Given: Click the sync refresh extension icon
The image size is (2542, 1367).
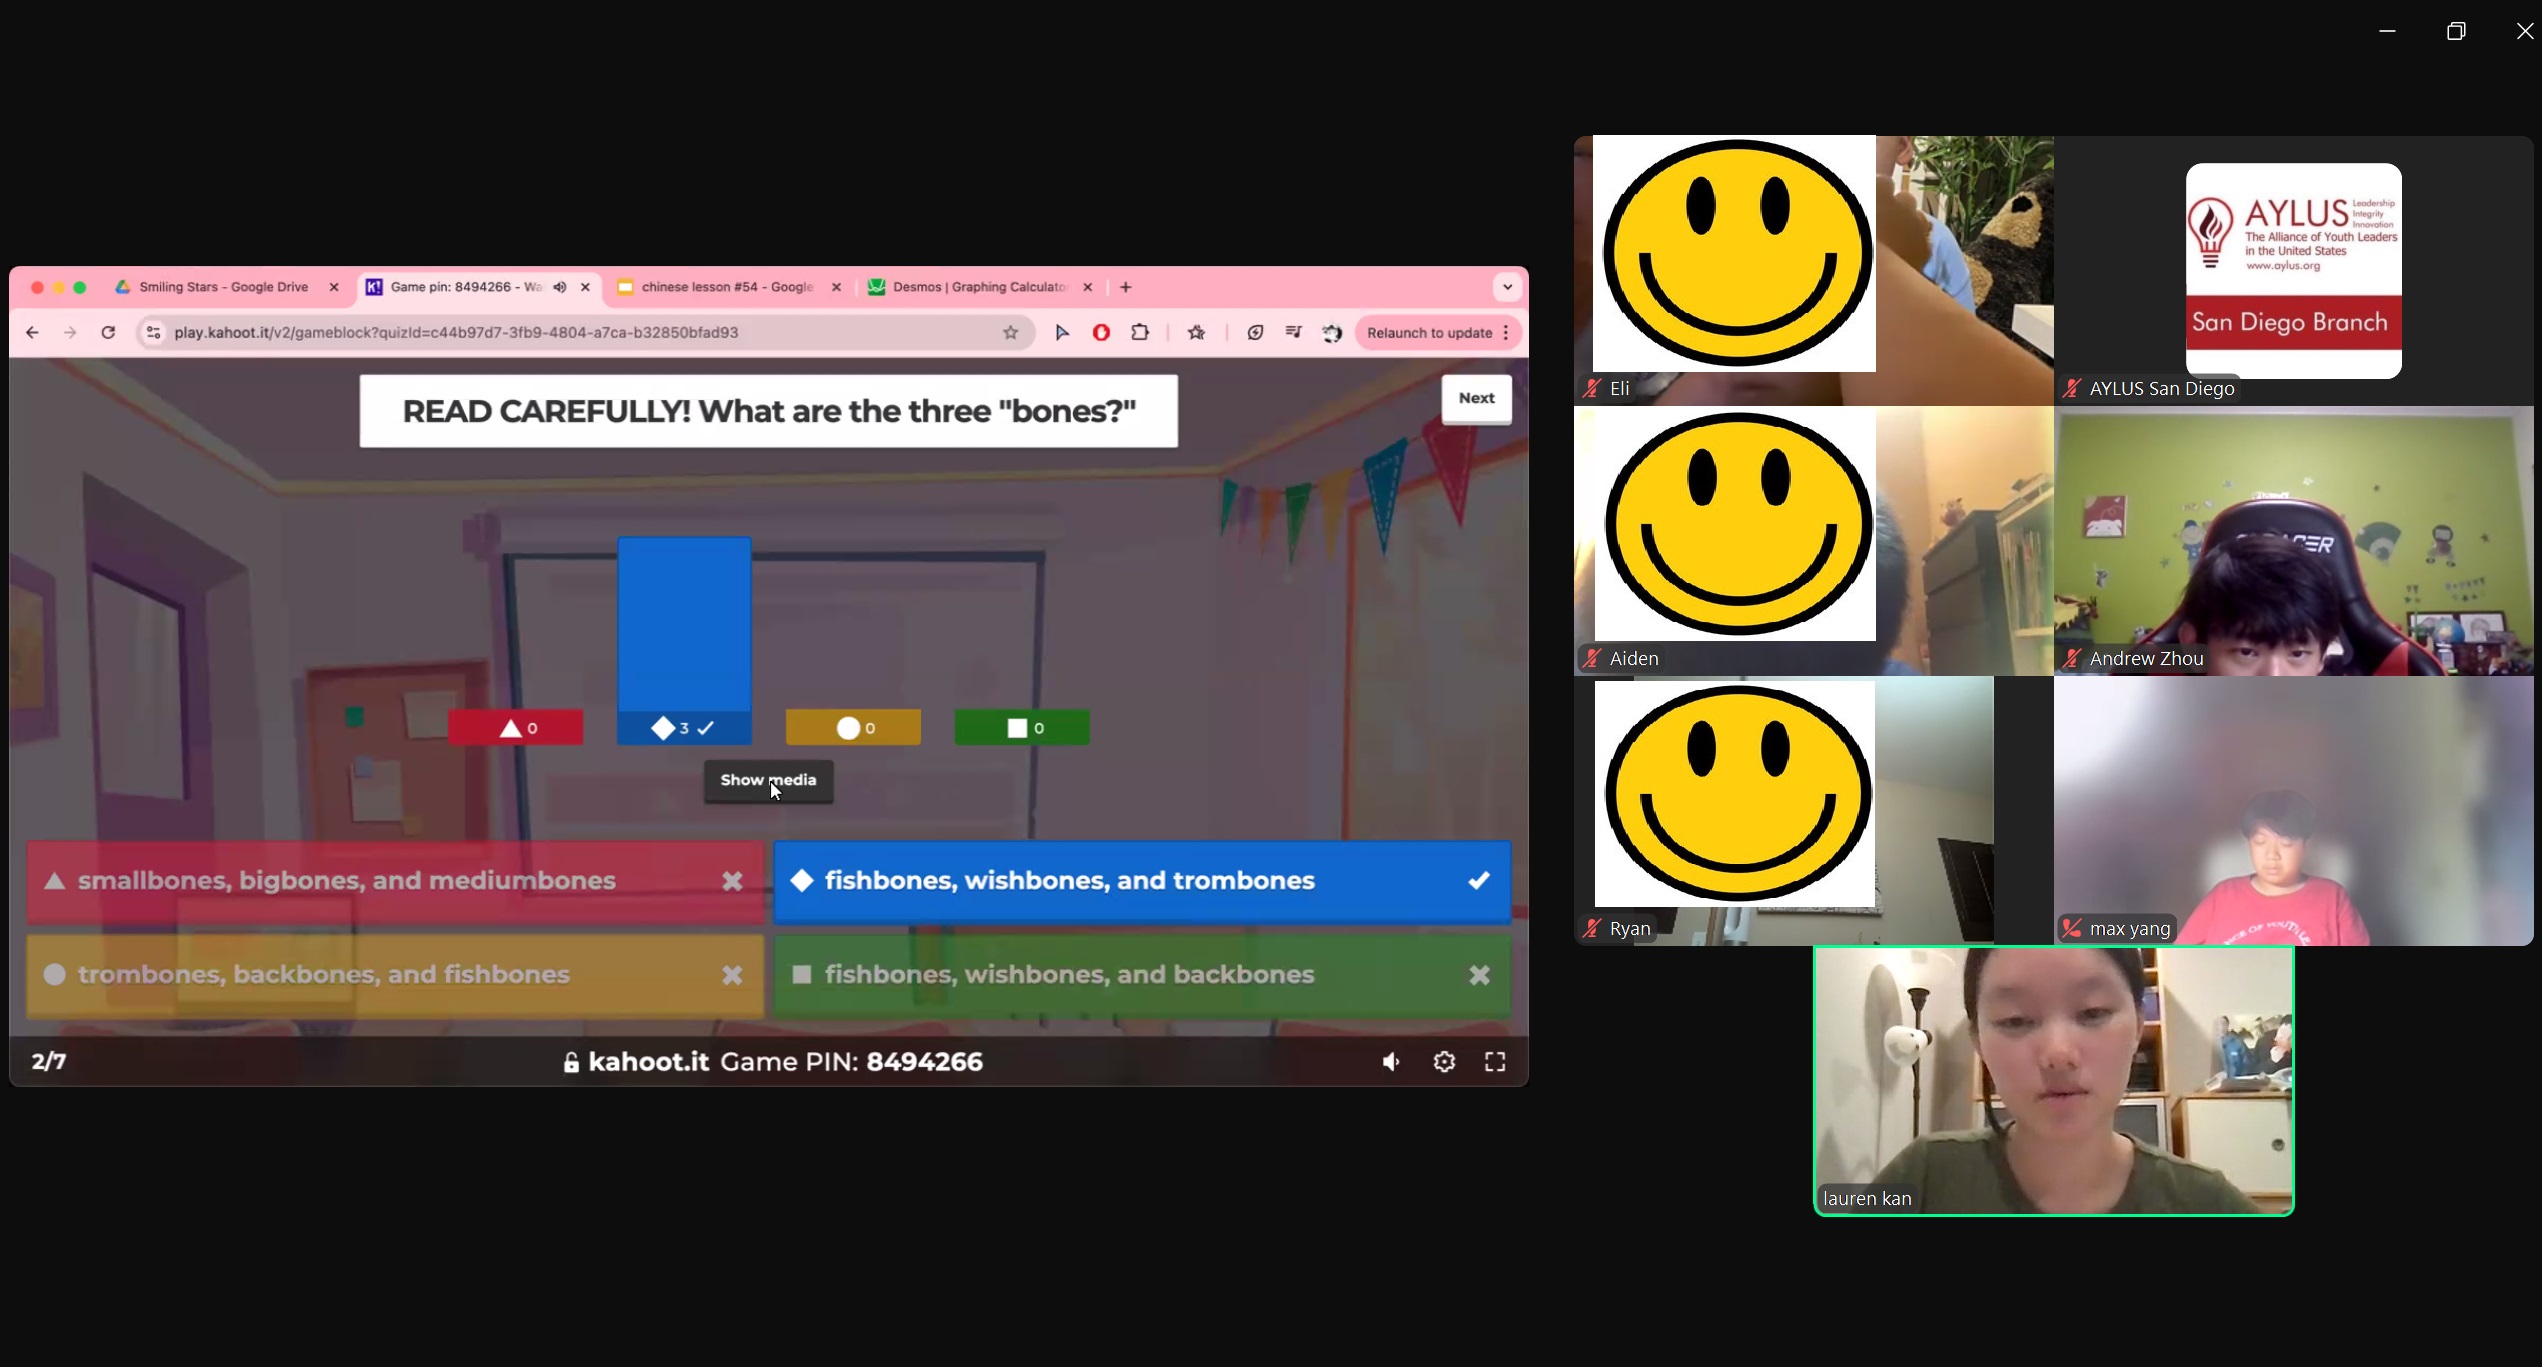Looking at the screenshot, I should (1332, 333).
